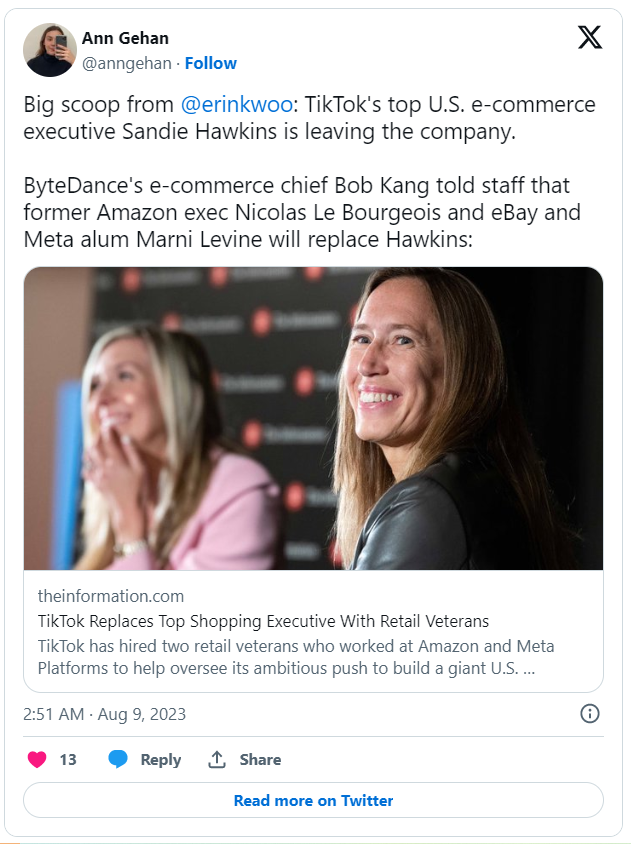The image size is (631, 844).
Task: Click the Reply text label
Action: coord(160,760)
